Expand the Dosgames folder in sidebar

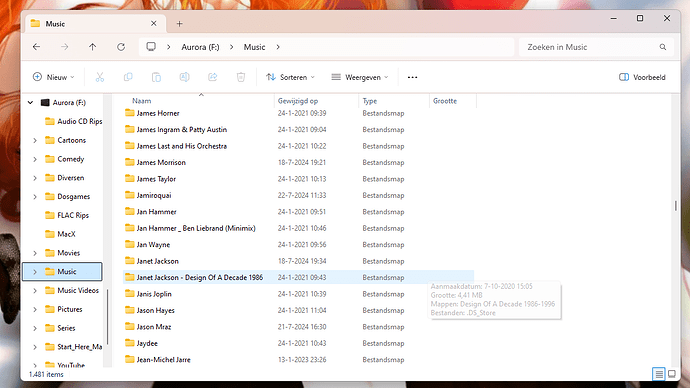[x=35, y=197]
